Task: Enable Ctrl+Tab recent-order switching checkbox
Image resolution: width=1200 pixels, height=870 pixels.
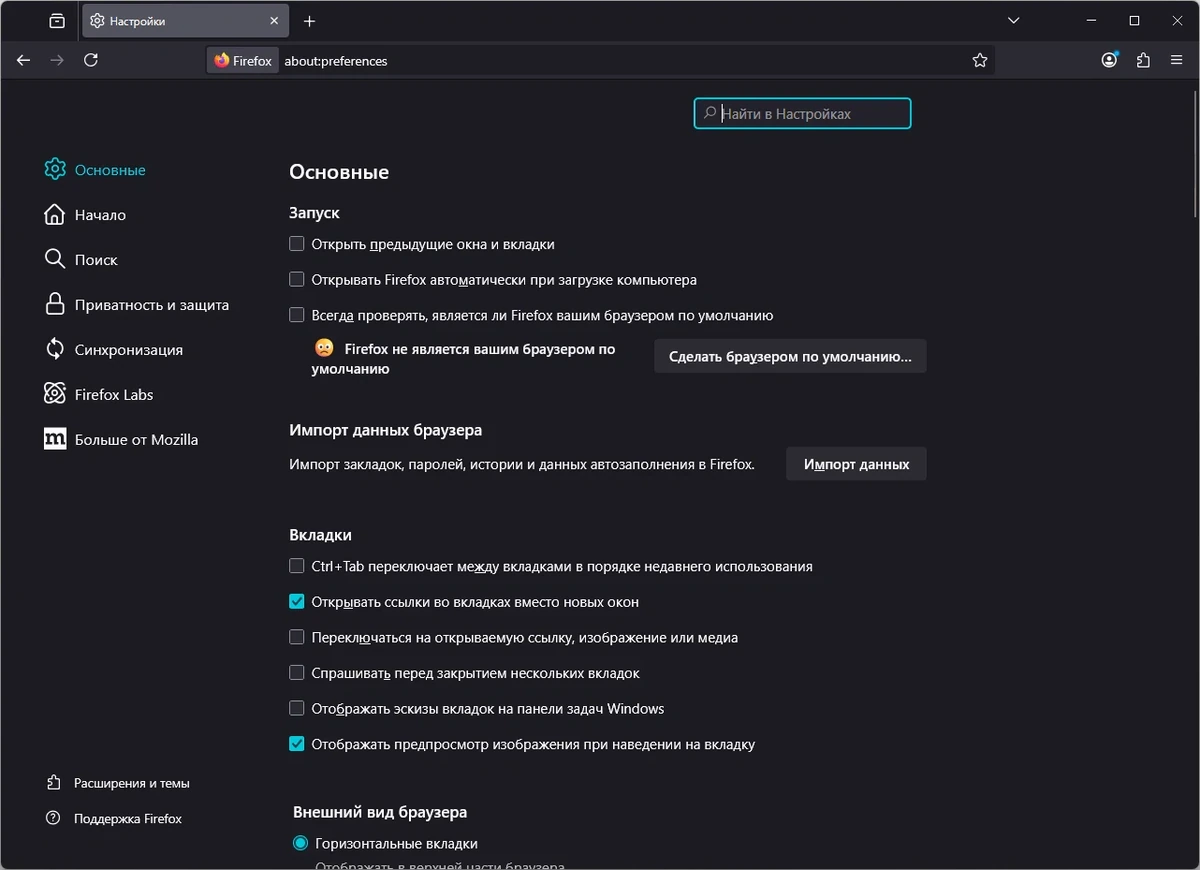Action: tap(297, 566)
